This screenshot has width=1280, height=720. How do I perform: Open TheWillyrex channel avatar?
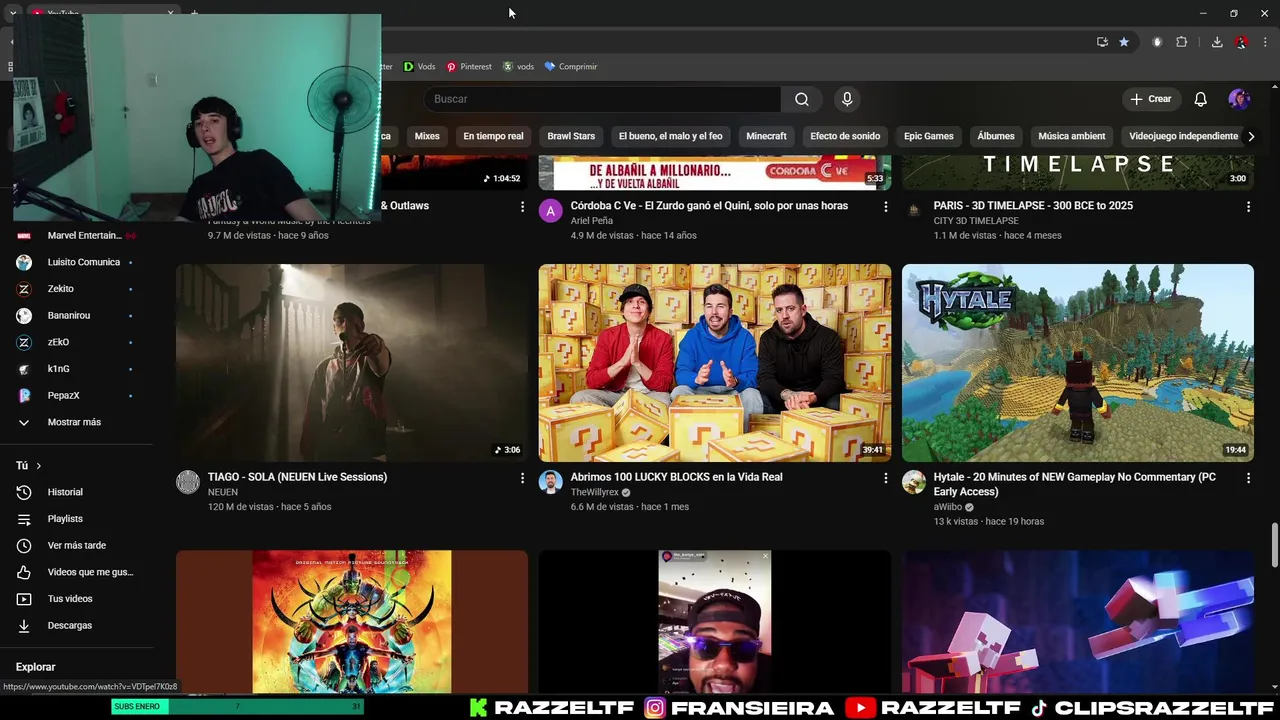[x=551, y=482]
